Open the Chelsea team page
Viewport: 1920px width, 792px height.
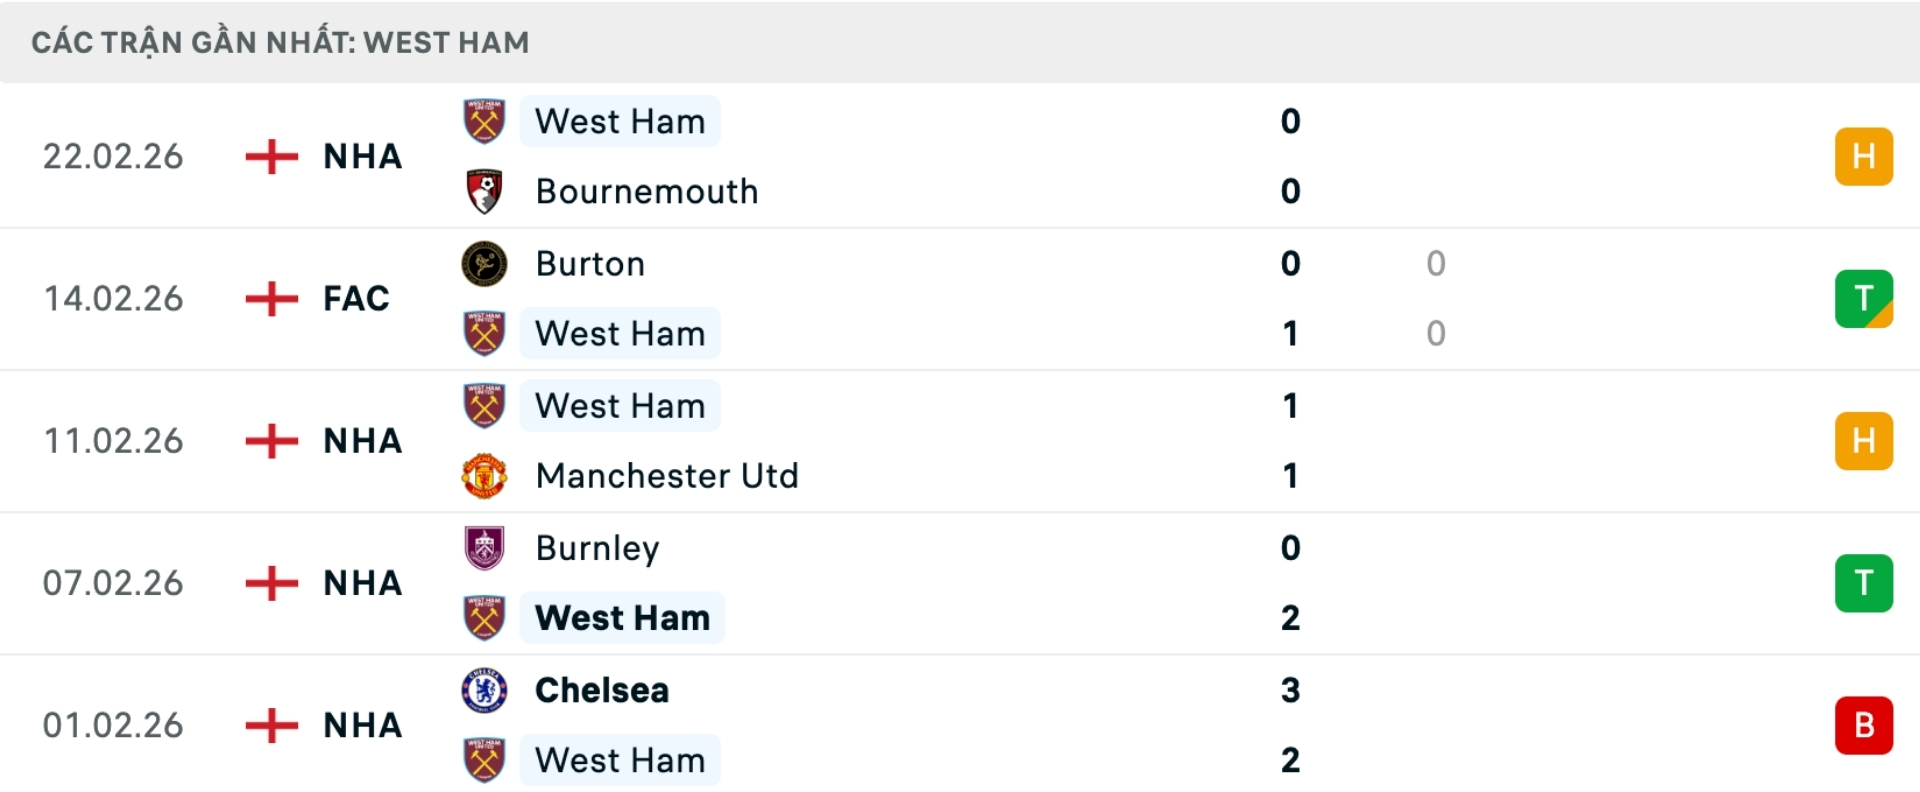click(599, 689)
